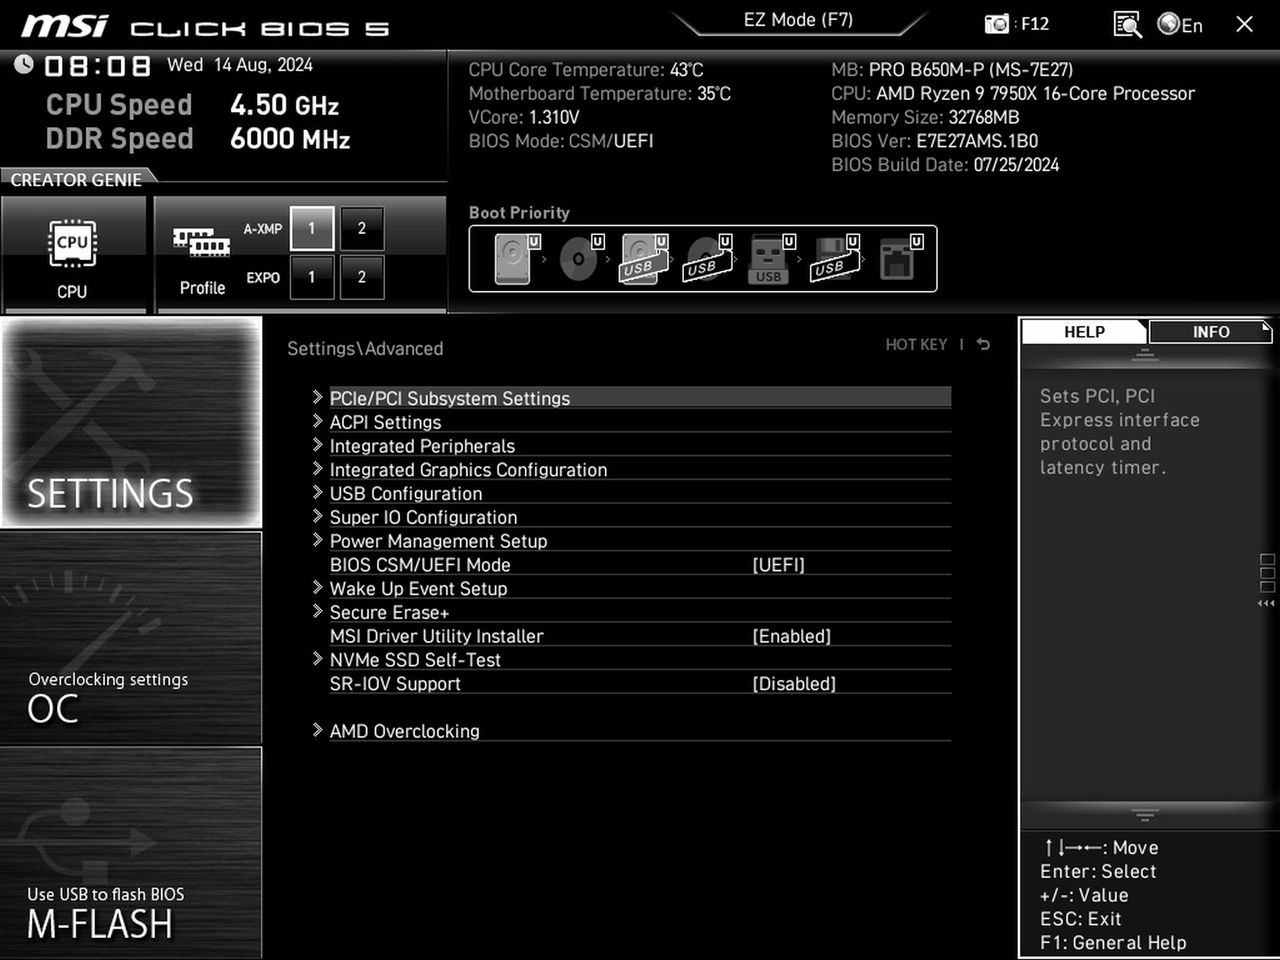
Task: Click the date Wed 14 Aug, 2024
Action: pos(240,65)
